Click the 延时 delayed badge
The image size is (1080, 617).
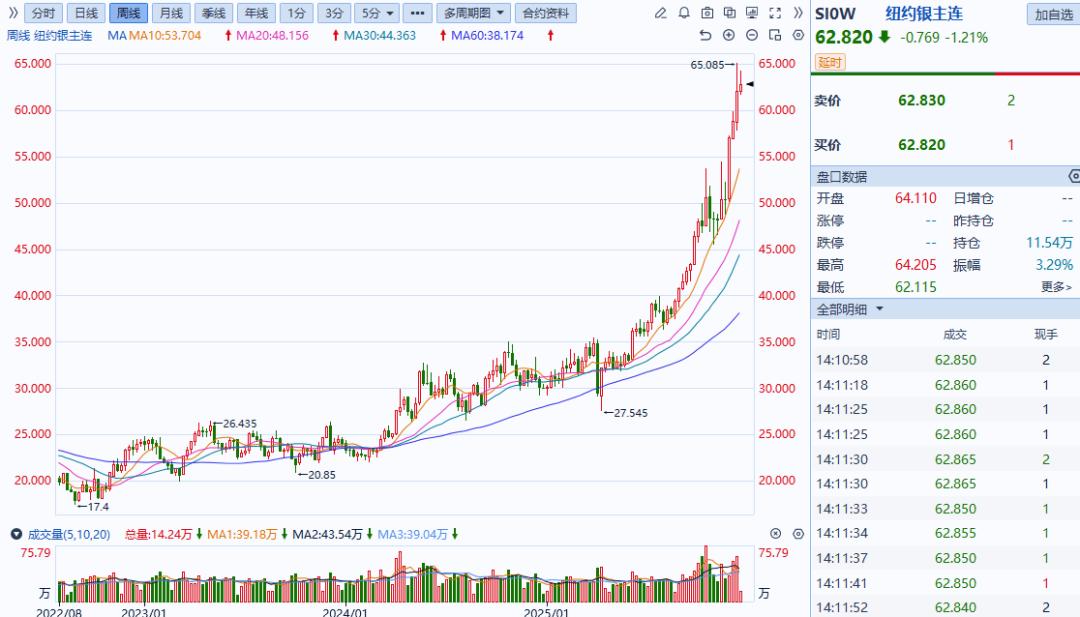point(830,63)
